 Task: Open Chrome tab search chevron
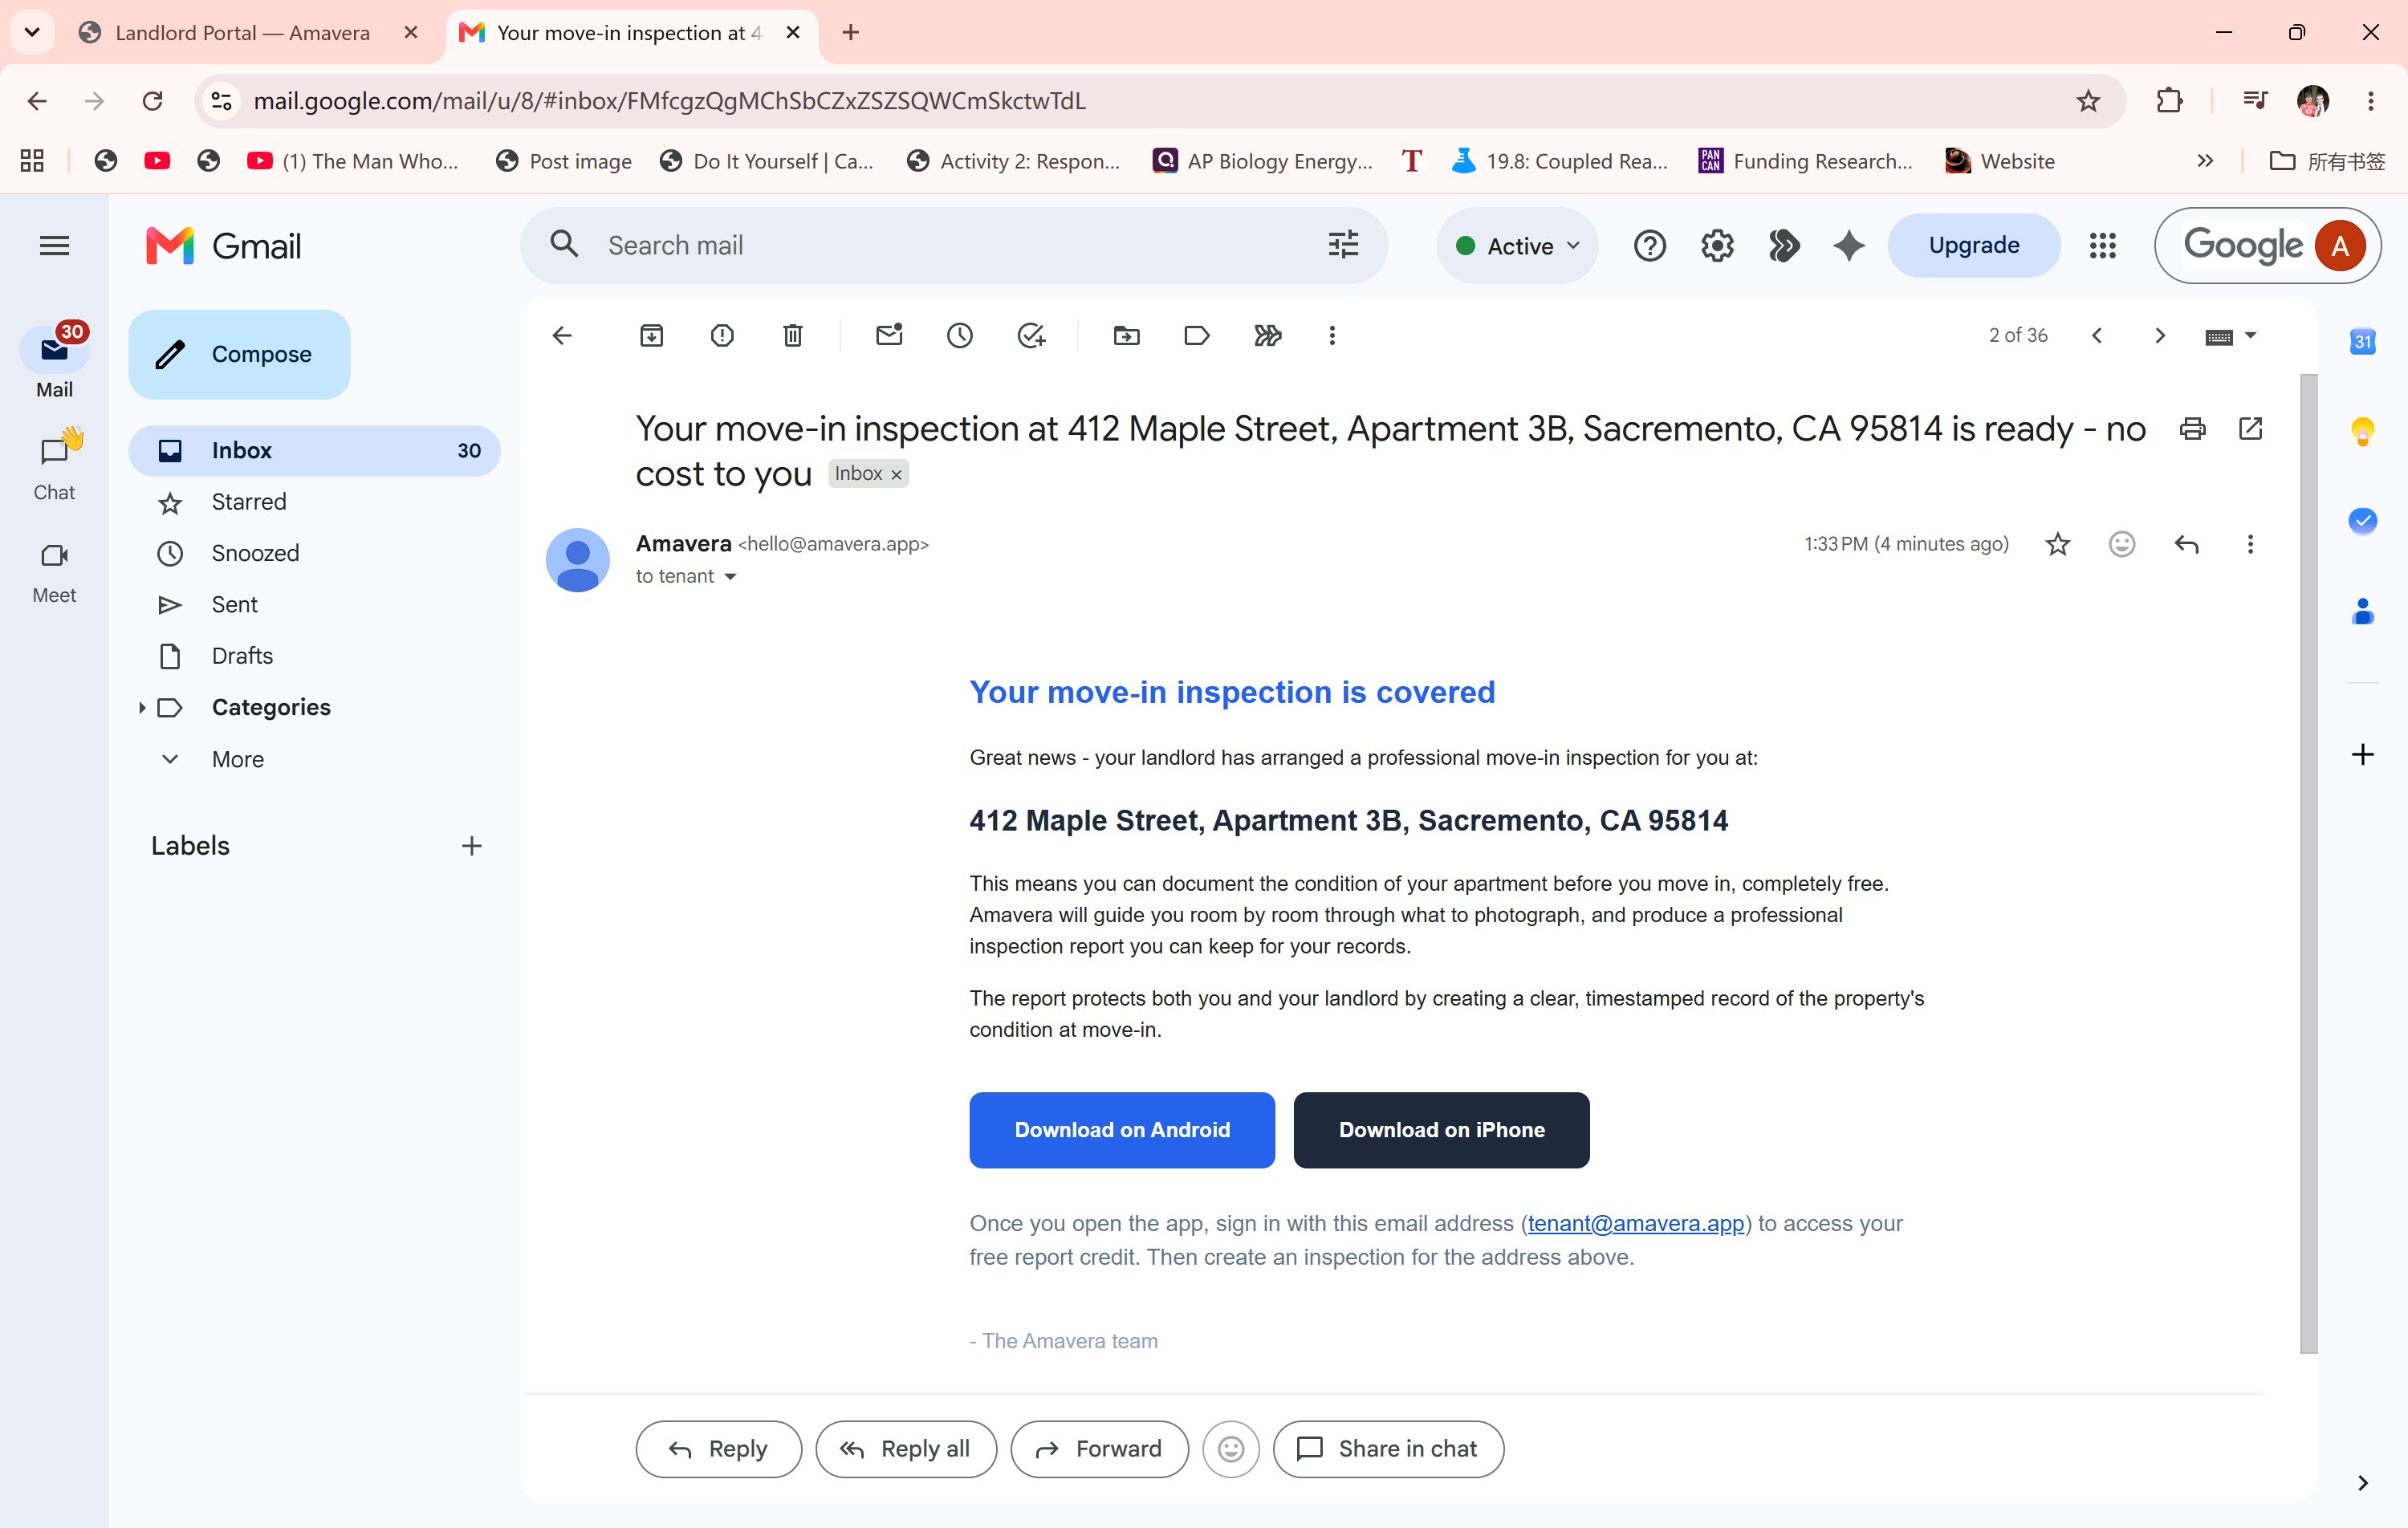pyautogui.click(x=32, y=32)
